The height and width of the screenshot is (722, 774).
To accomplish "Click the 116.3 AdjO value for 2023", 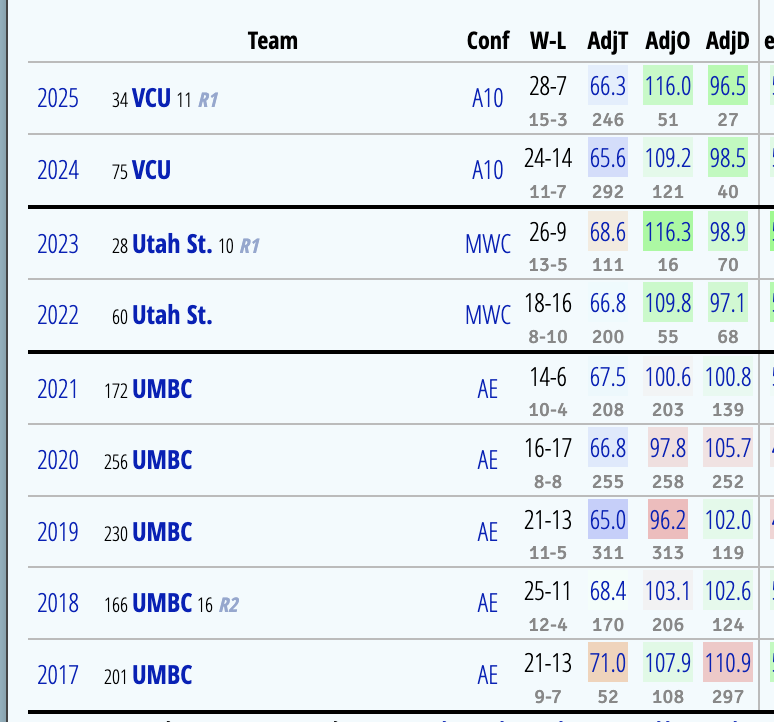I will (668, 233).
